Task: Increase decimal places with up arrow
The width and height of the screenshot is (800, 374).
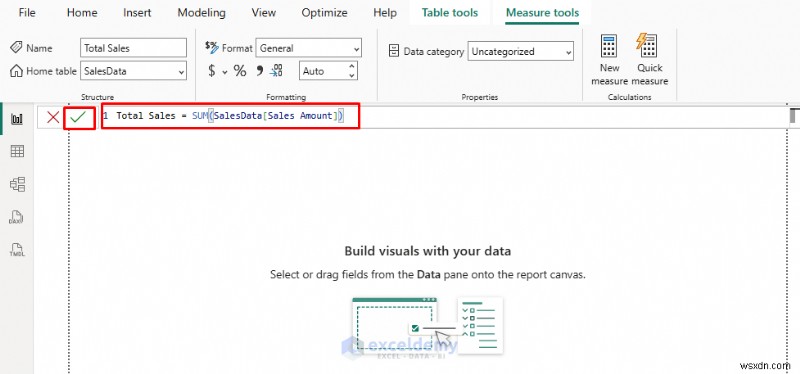Action: 352,66
